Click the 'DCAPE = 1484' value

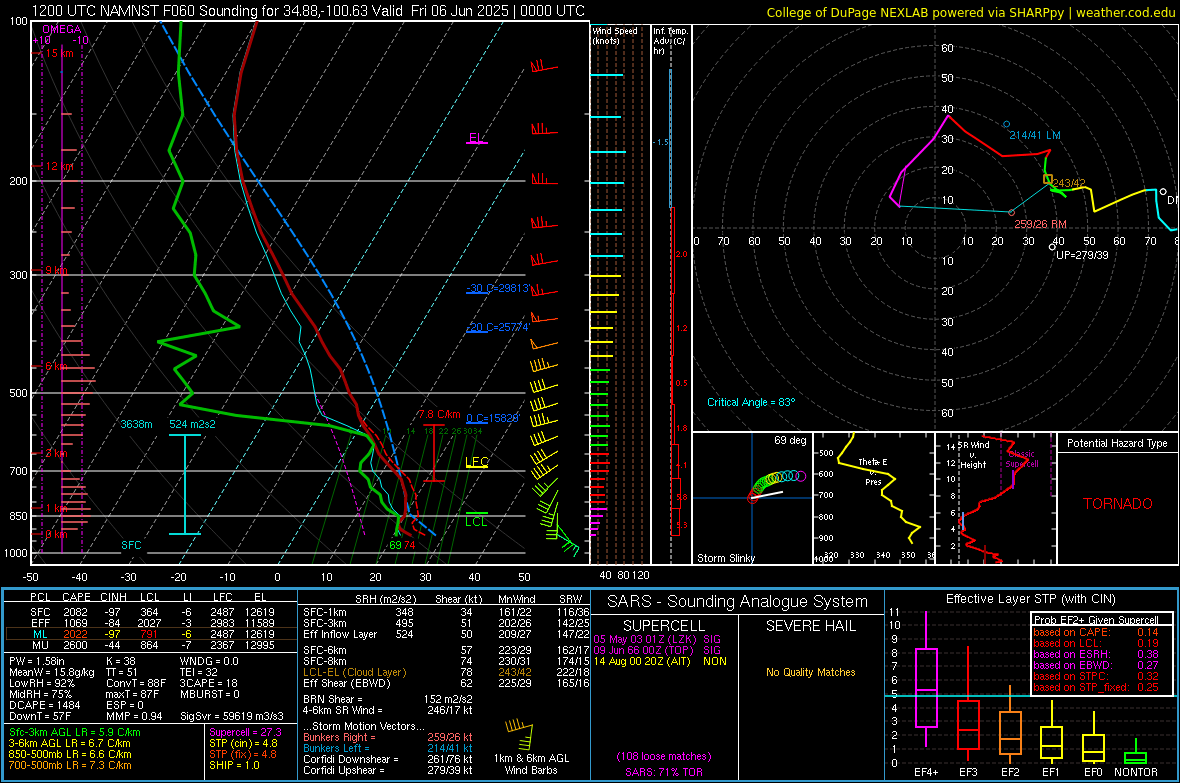click(44, 705)
